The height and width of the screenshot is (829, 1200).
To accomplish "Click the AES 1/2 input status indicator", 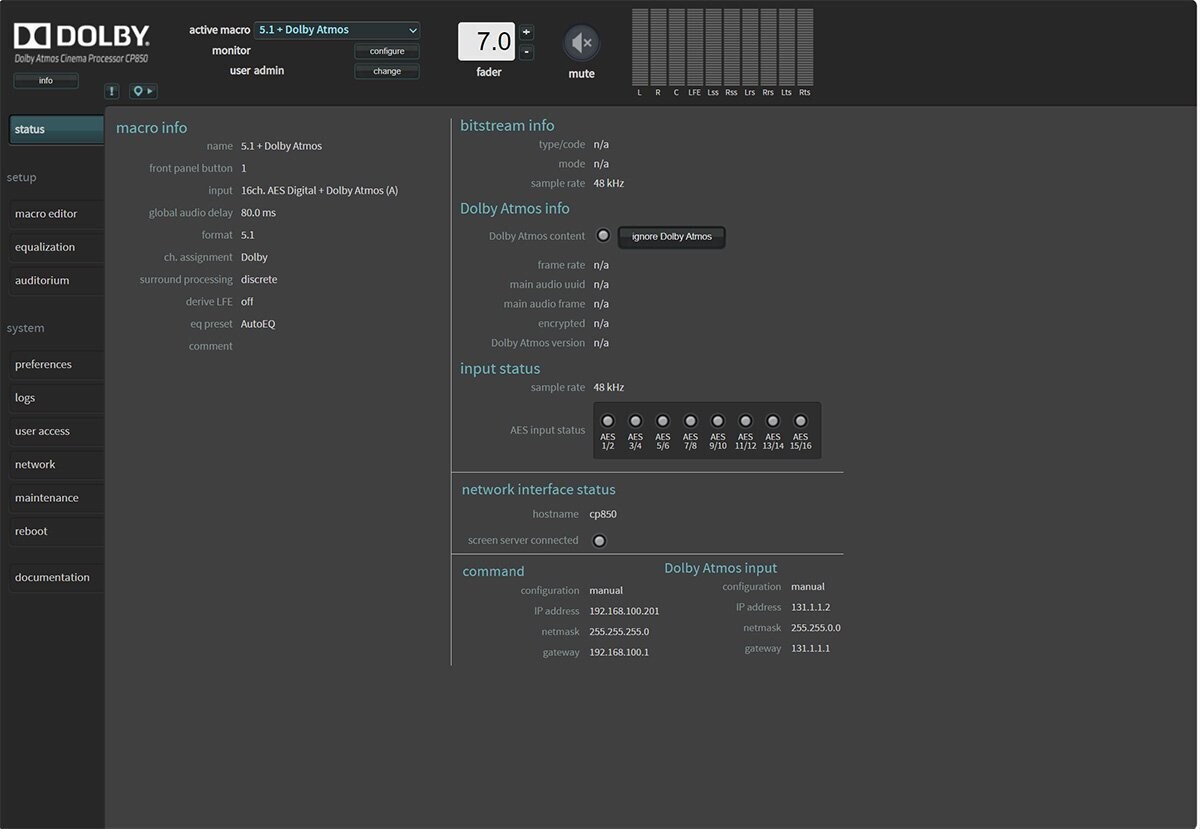I will point(608,421).
